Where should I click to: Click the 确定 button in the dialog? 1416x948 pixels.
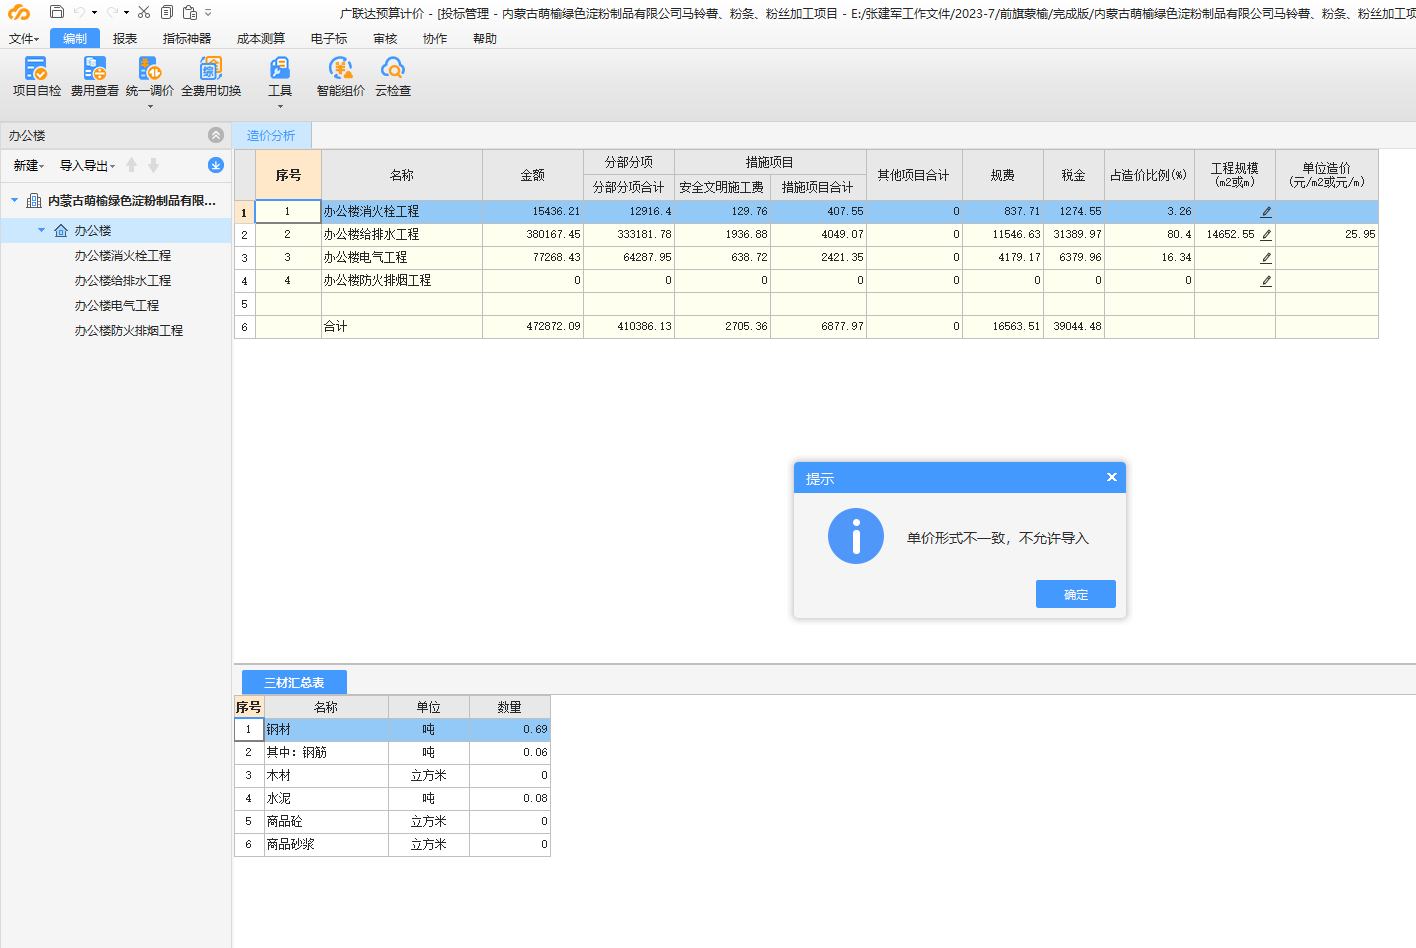1076,594
